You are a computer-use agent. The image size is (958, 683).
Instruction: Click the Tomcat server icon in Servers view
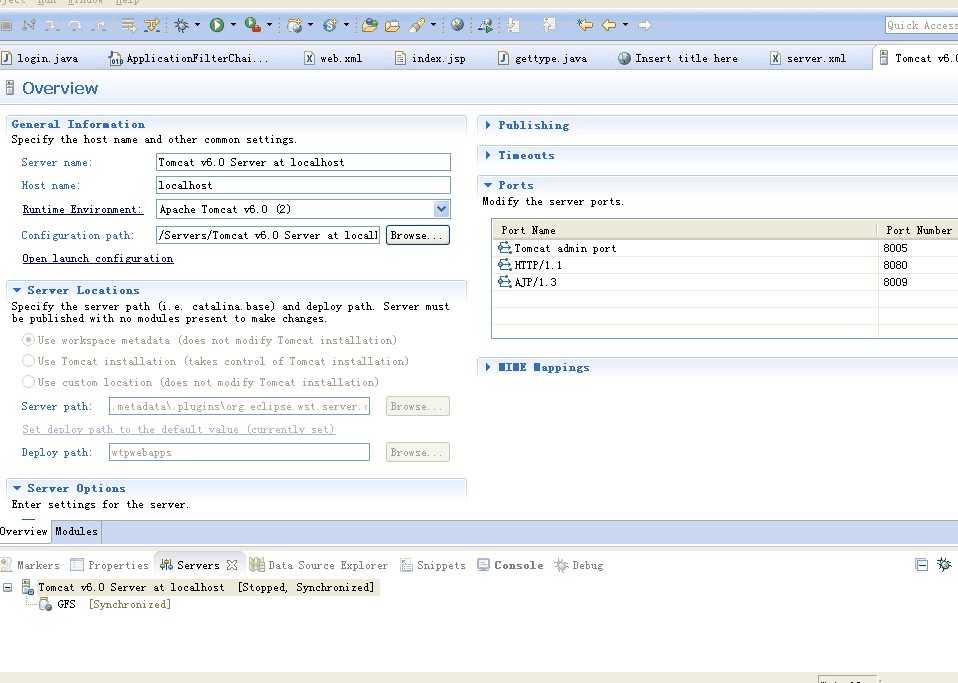(27, 587)
